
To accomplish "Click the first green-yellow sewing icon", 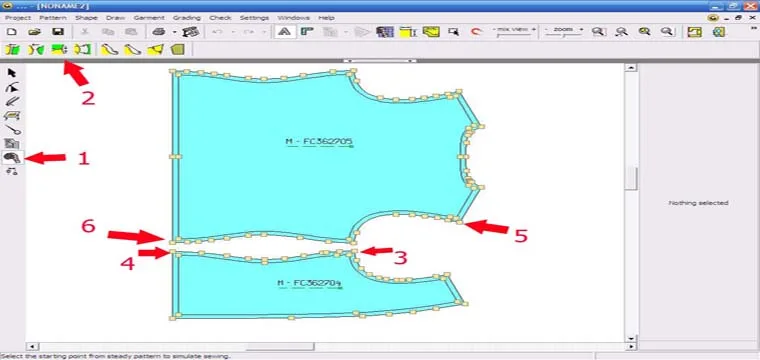I will point(12,49).
